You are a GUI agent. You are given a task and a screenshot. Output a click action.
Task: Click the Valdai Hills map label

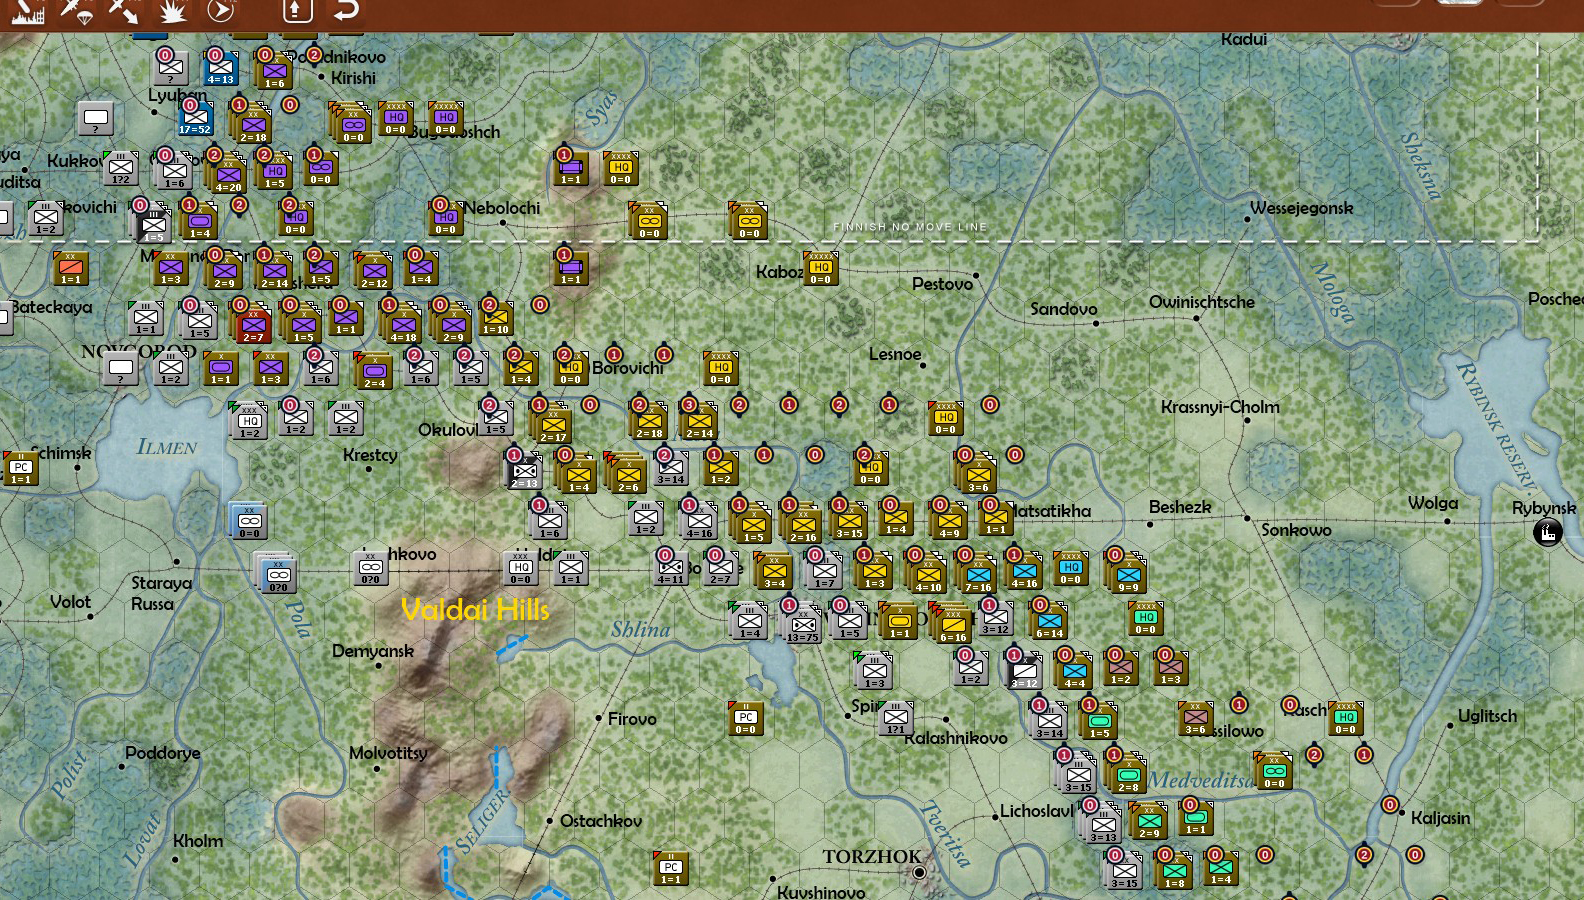(x=475, y=609)
